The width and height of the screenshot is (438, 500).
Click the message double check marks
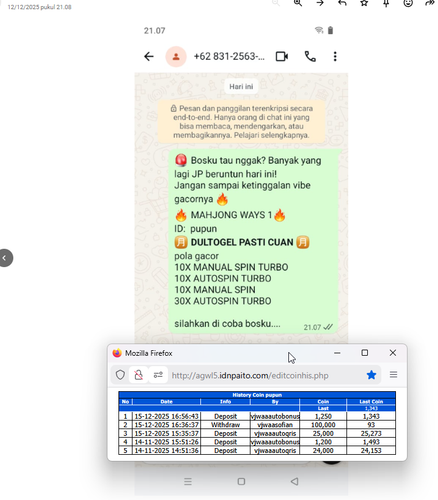(328, 327)
